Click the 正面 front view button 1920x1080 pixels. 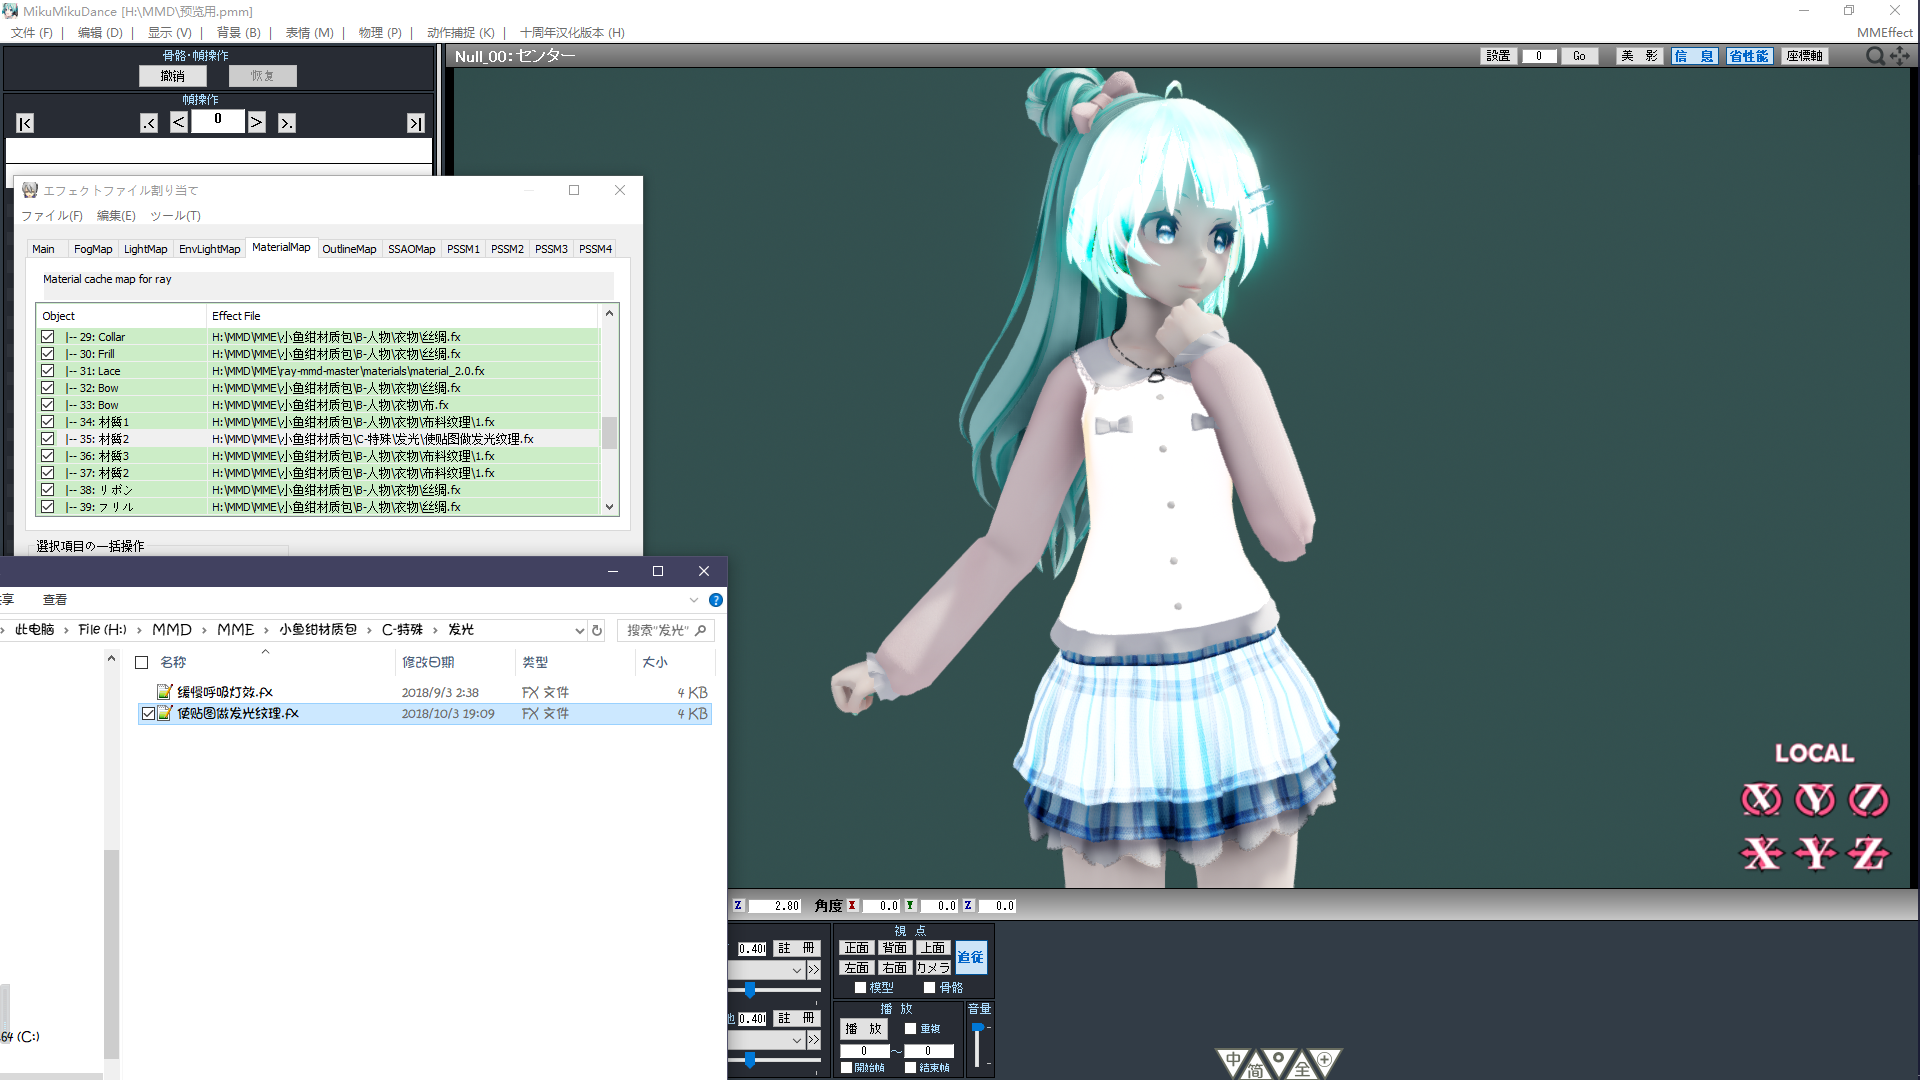click(856, 948)
